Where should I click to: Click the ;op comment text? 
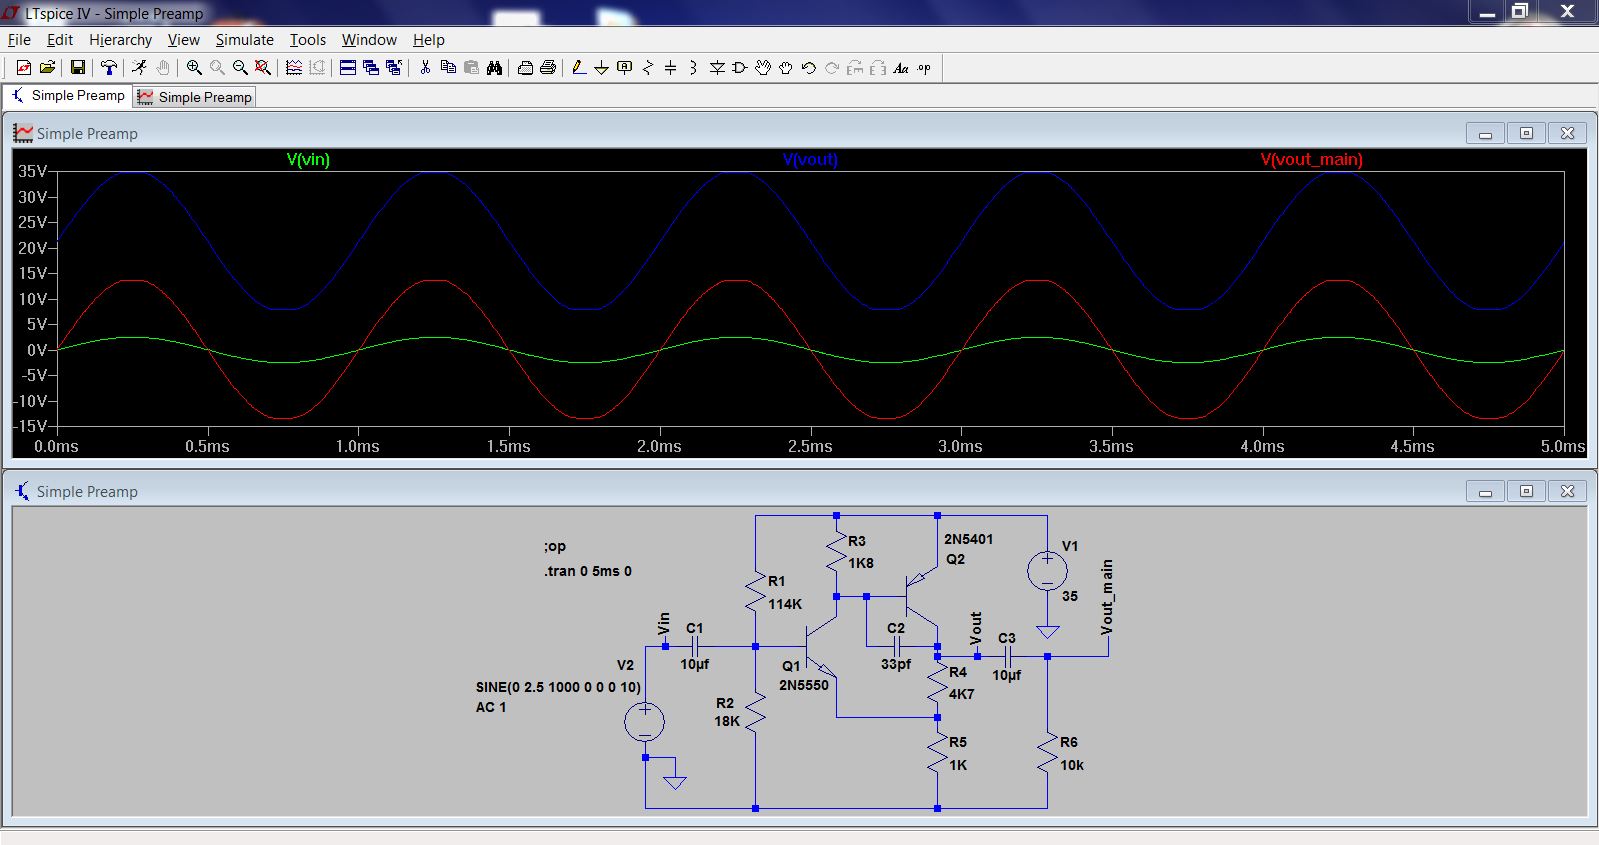[555, 546]
